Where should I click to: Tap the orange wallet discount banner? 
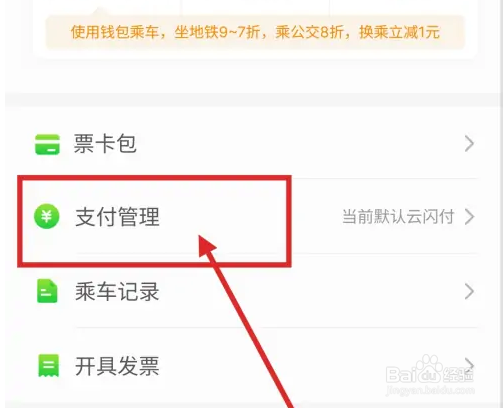(255, 32)
